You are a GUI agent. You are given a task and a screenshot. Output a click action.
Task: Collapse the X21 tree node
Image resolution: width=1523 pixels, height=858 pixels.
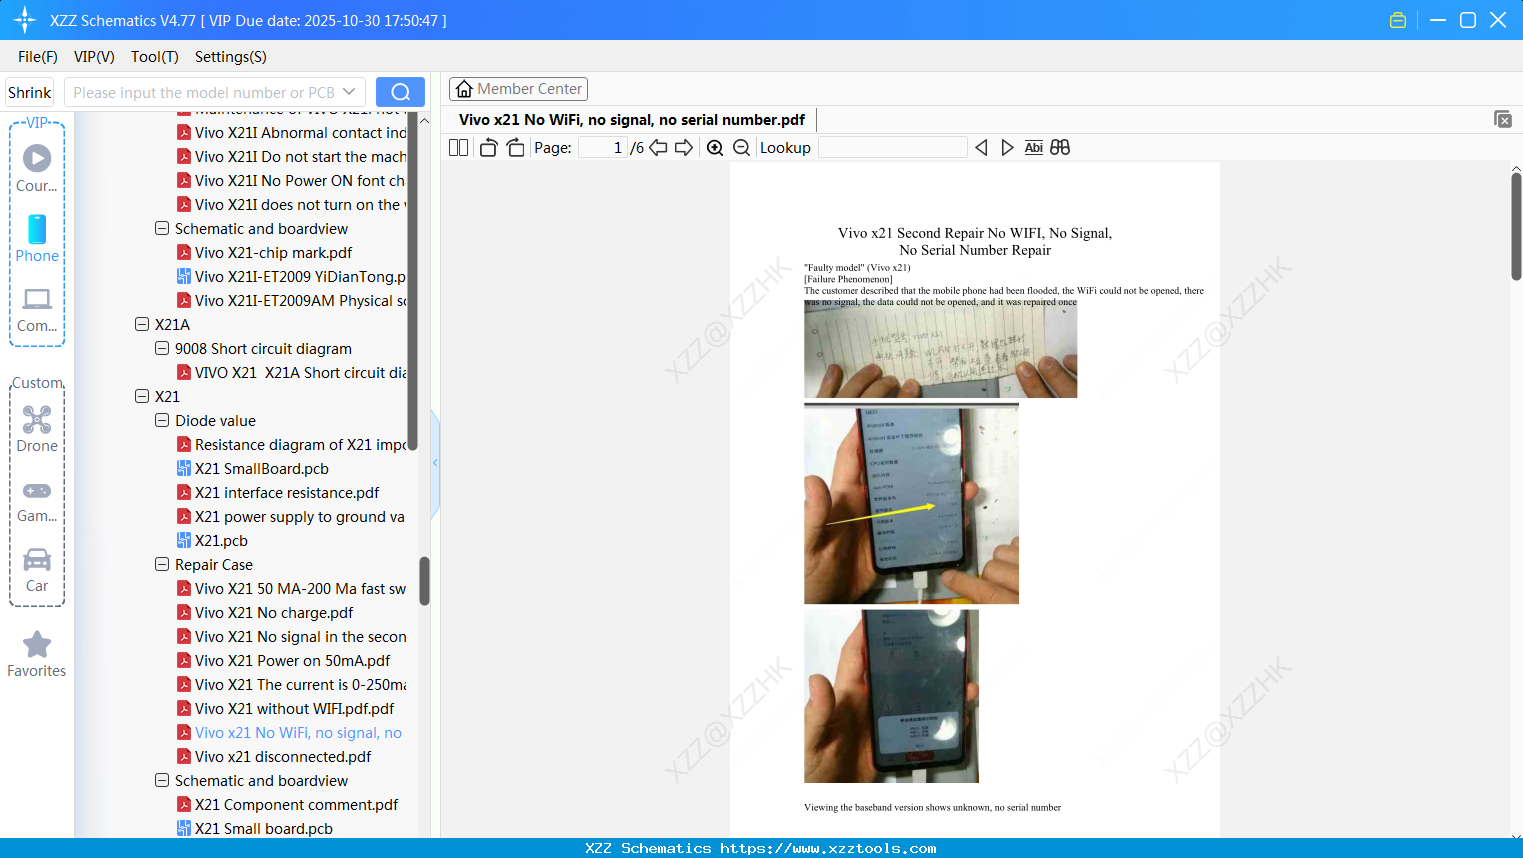click(x=142, y=396)
